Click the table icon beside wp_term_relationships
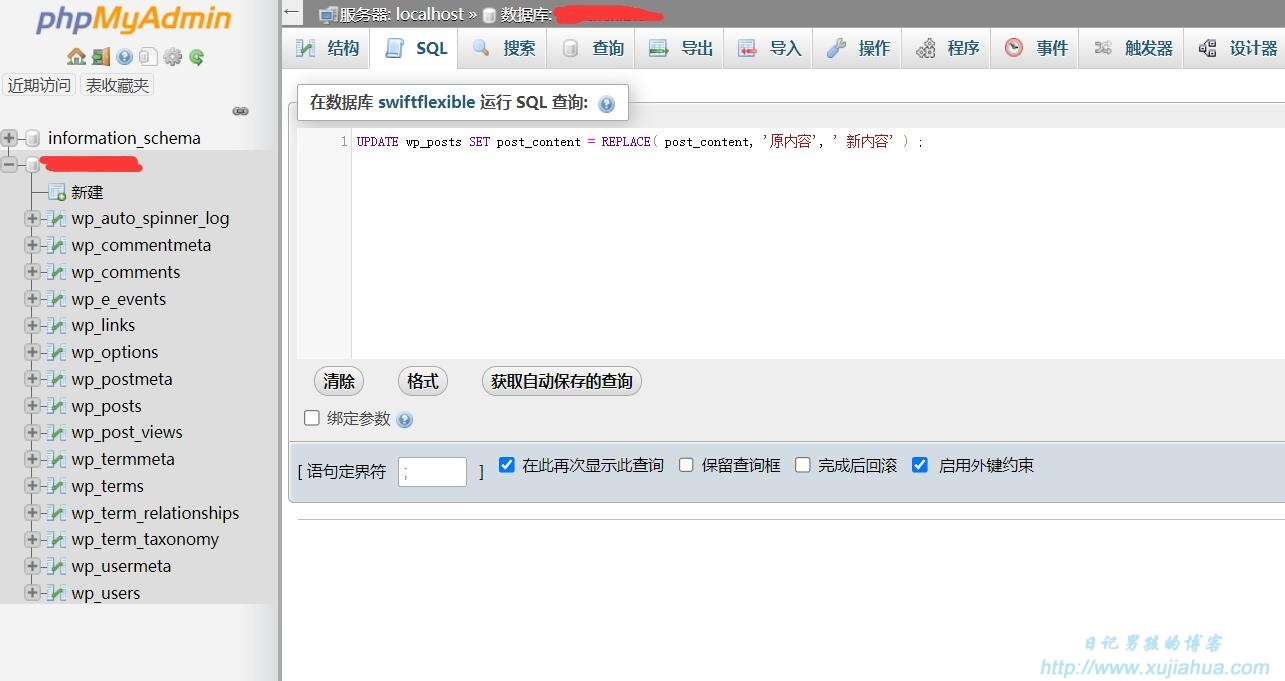 tap(56, 513)
